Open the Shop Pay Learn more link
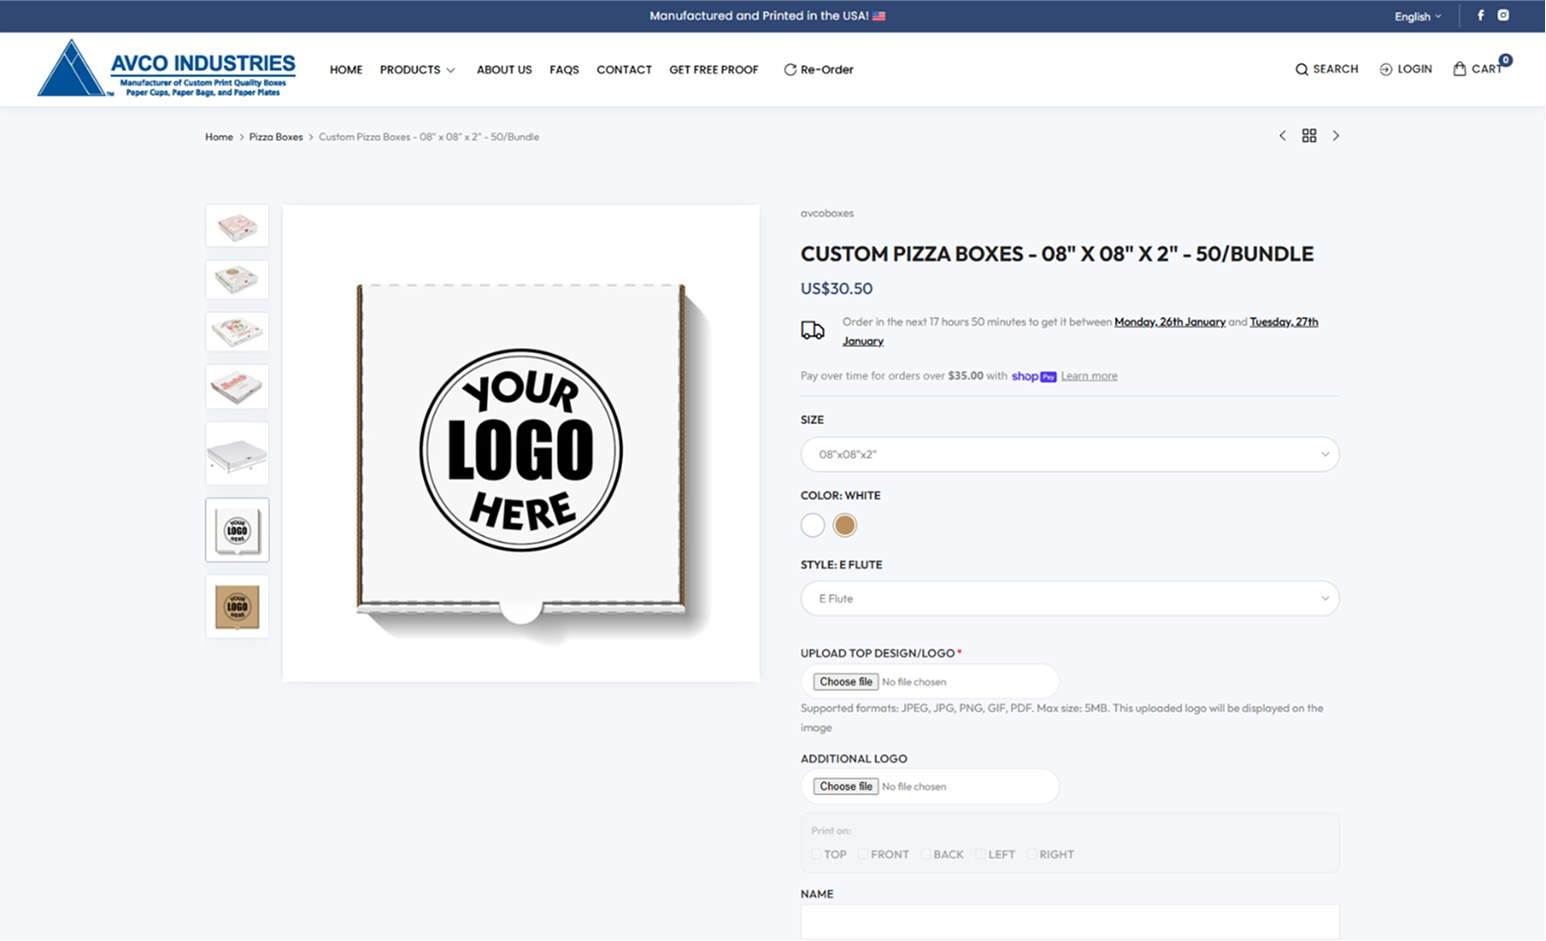 (1088, 375)
